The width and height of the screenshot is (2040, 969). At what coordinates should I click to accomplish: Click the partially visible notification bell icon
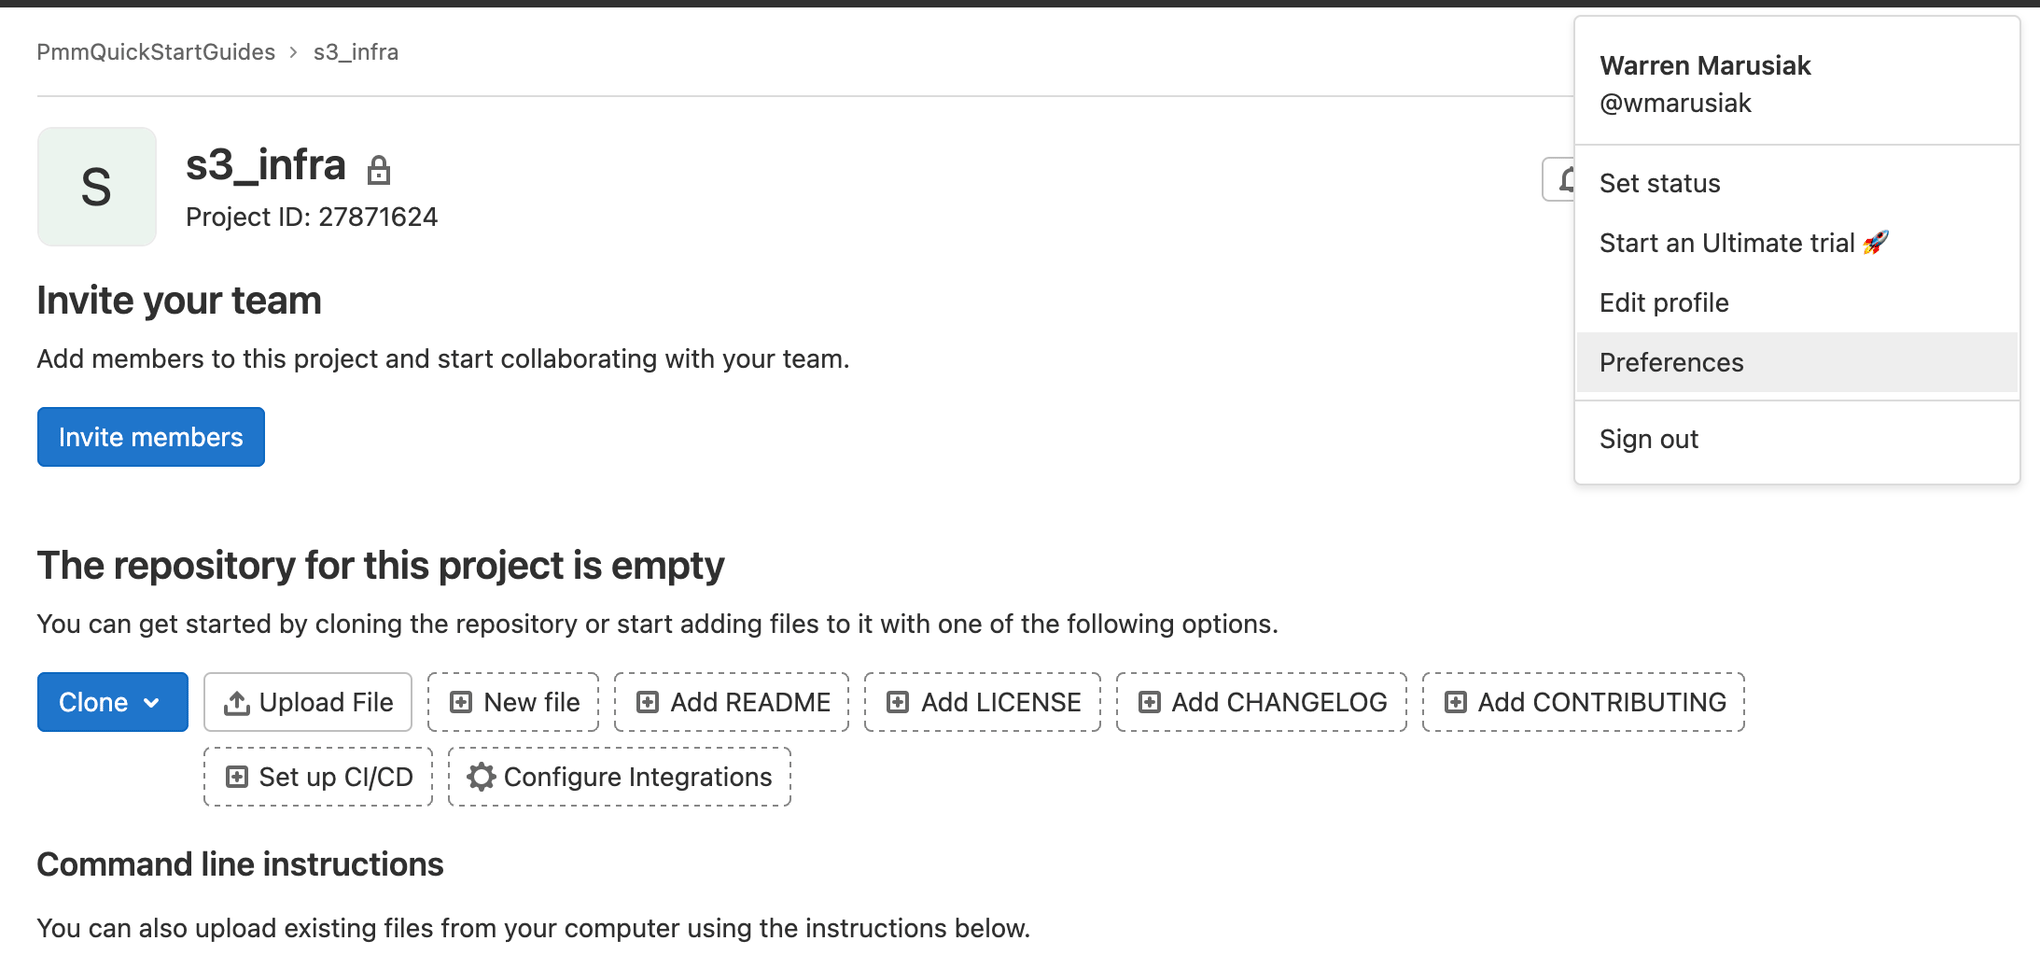[x=1566, y=180]
